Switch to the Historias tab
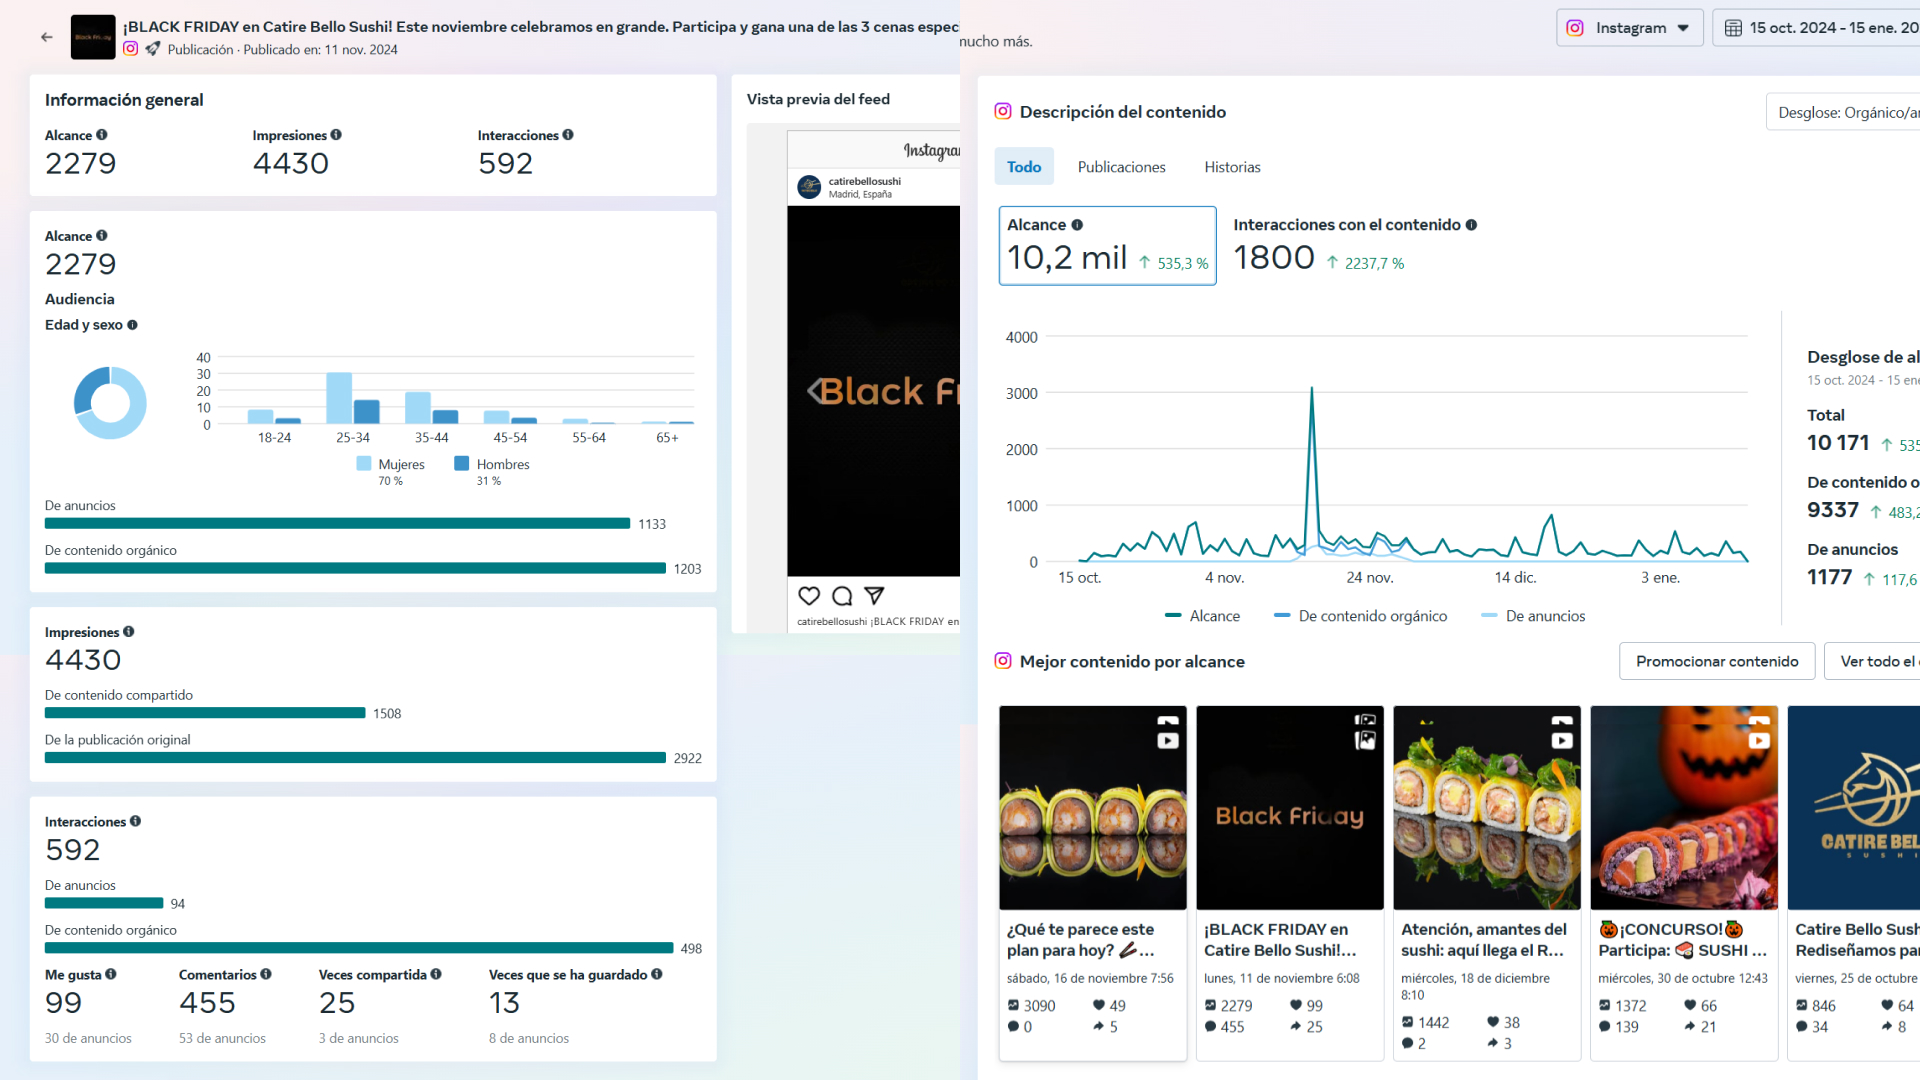This screenshot has height=1080, width=1920. (x=1232, y=167)
